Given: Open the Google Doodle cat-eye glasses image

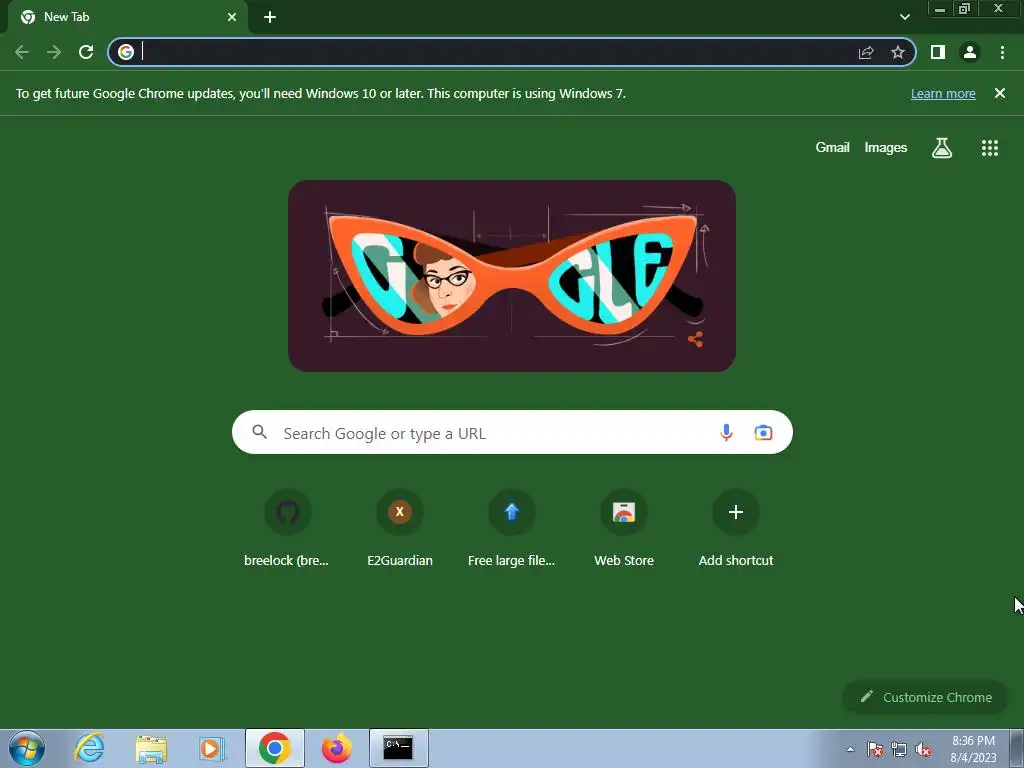Looking at the screenshot, I should pos(512,276).
